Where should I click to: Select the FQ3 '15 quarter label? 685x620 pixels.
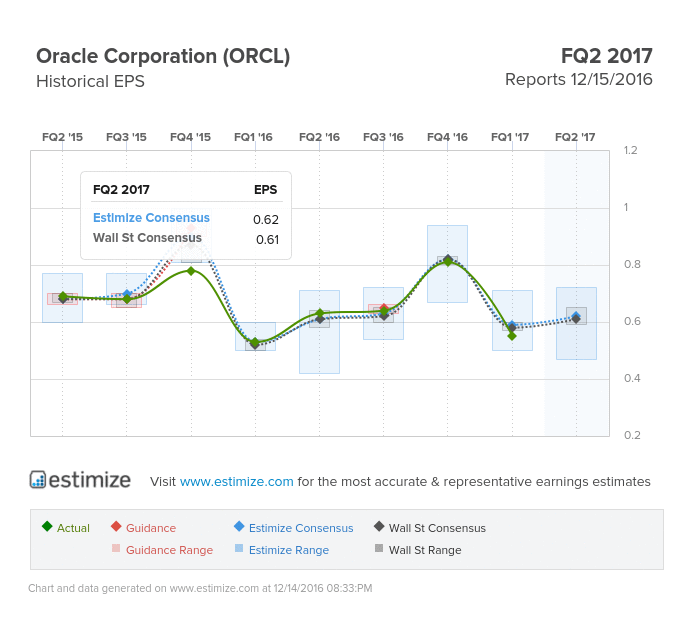click(126, 137)
